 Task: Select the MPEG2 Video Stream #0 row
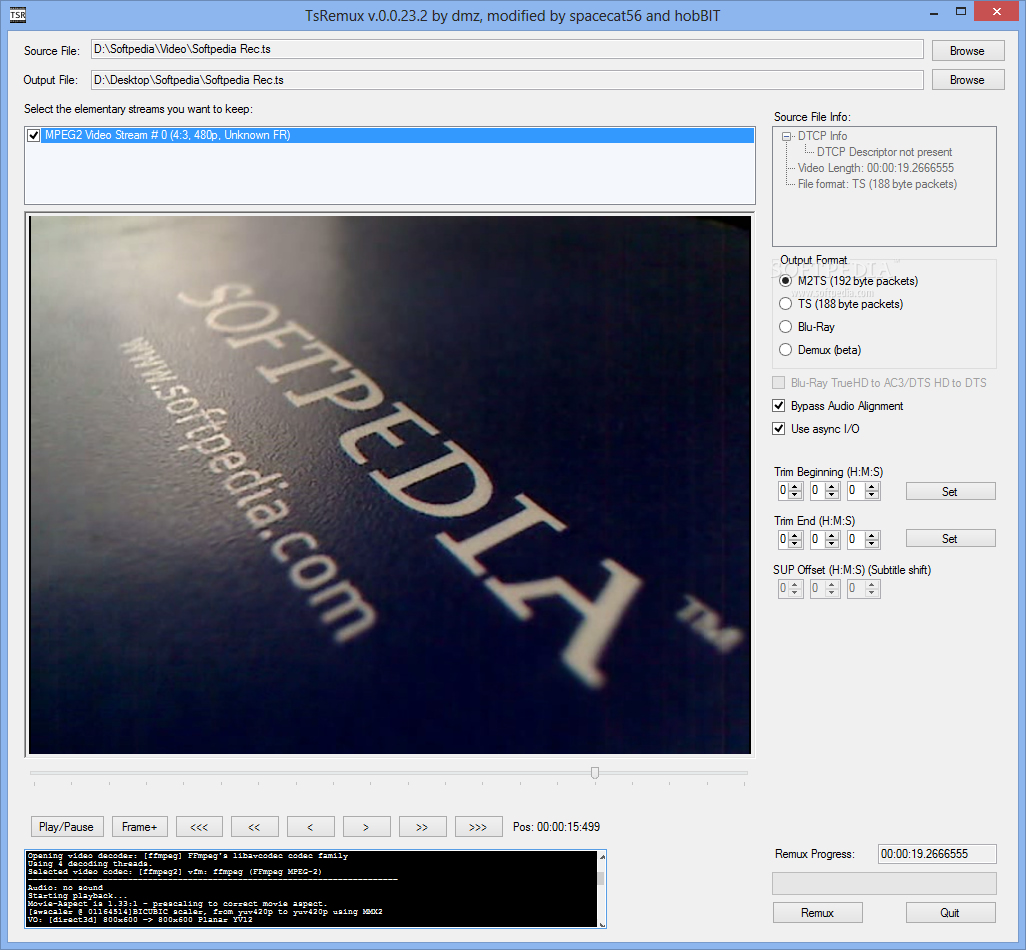[x=397, y=135]
